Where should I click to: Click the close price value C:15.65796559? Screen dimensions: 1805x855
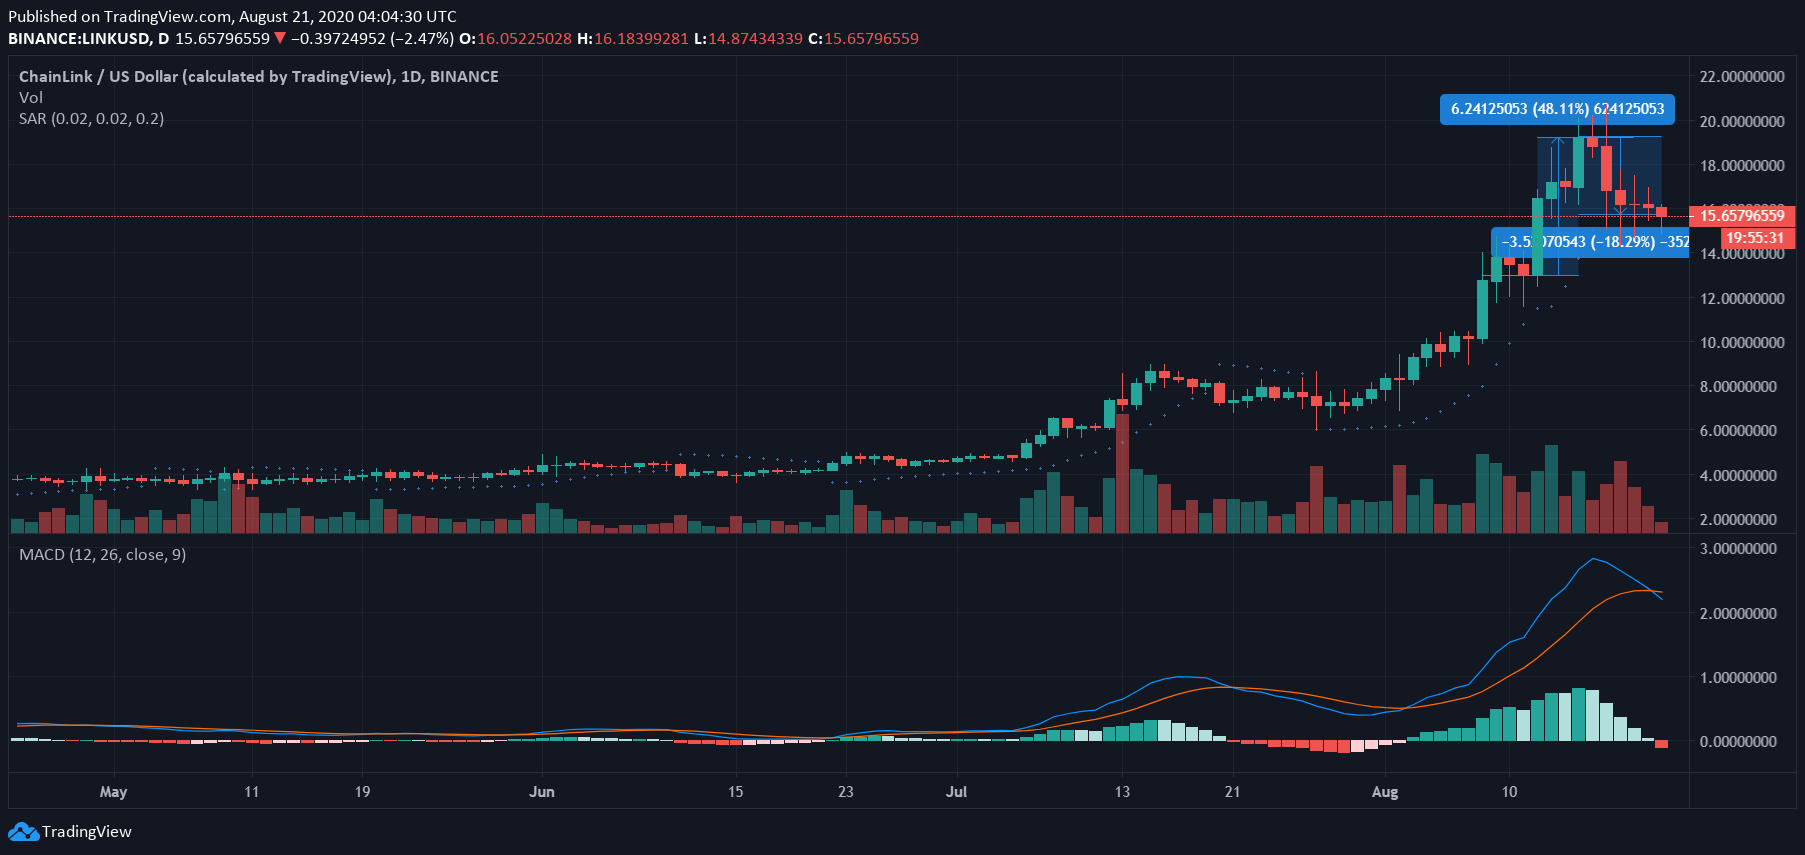point(863,39)
